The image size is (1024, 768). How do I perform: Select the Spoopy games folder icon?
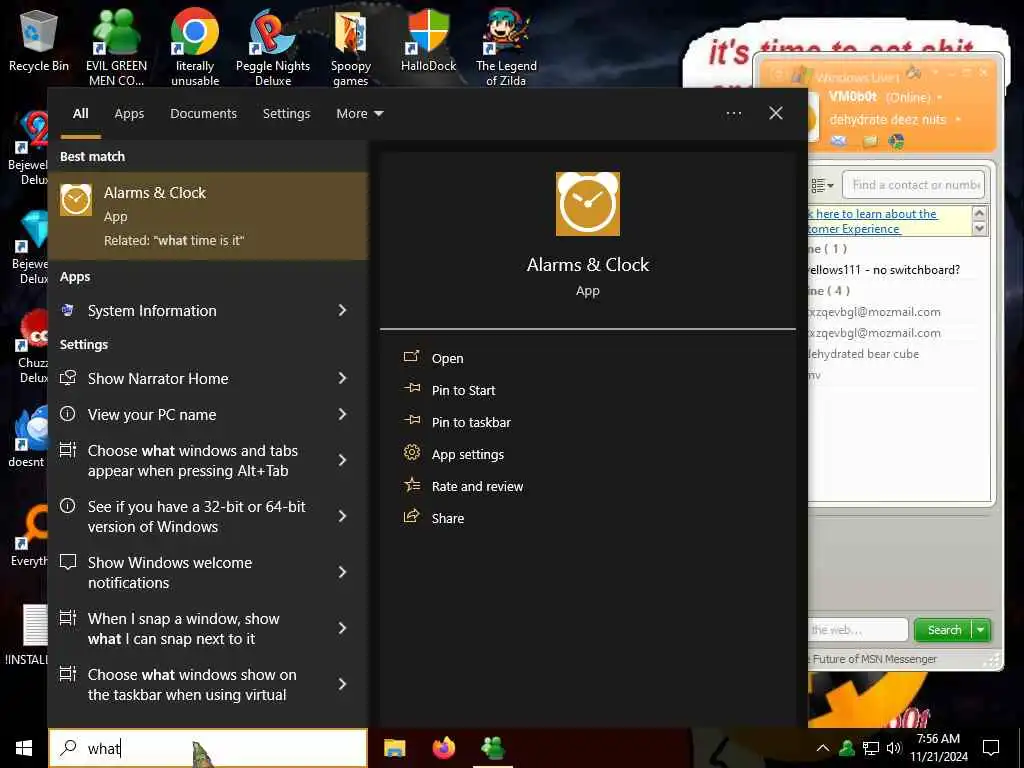(x=351, y=47)
